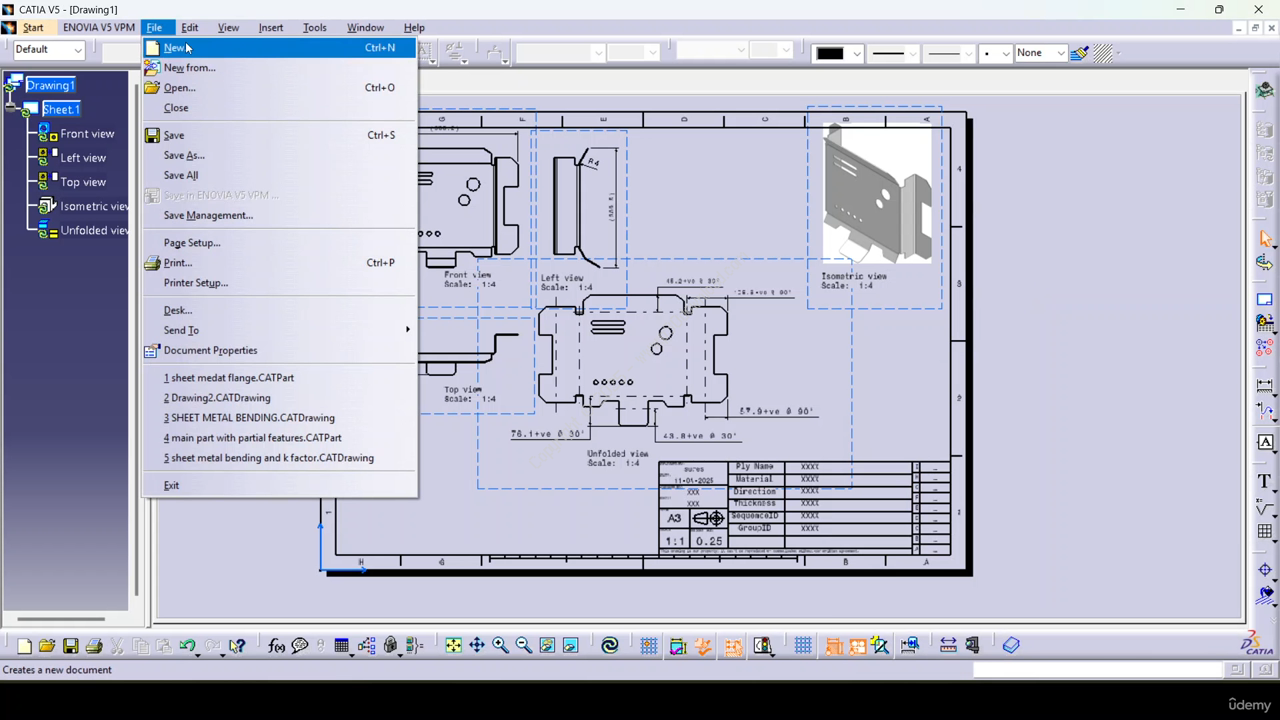Choose Save As... in File menu
Image resolution: width=1280 pixels, height=720 pixels.
click(x=280, y=155)
